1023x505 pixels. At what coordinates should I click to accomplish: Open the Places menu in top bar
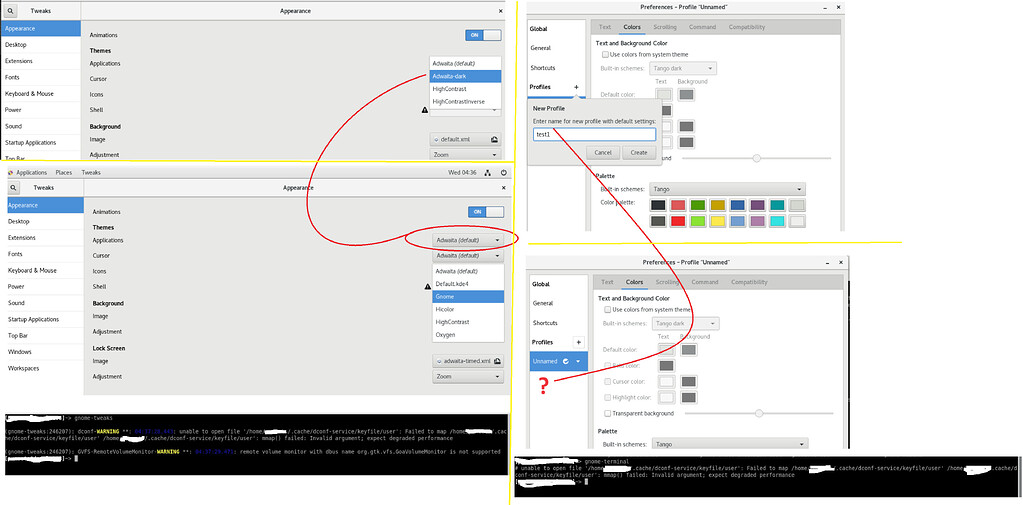(63, 172)
